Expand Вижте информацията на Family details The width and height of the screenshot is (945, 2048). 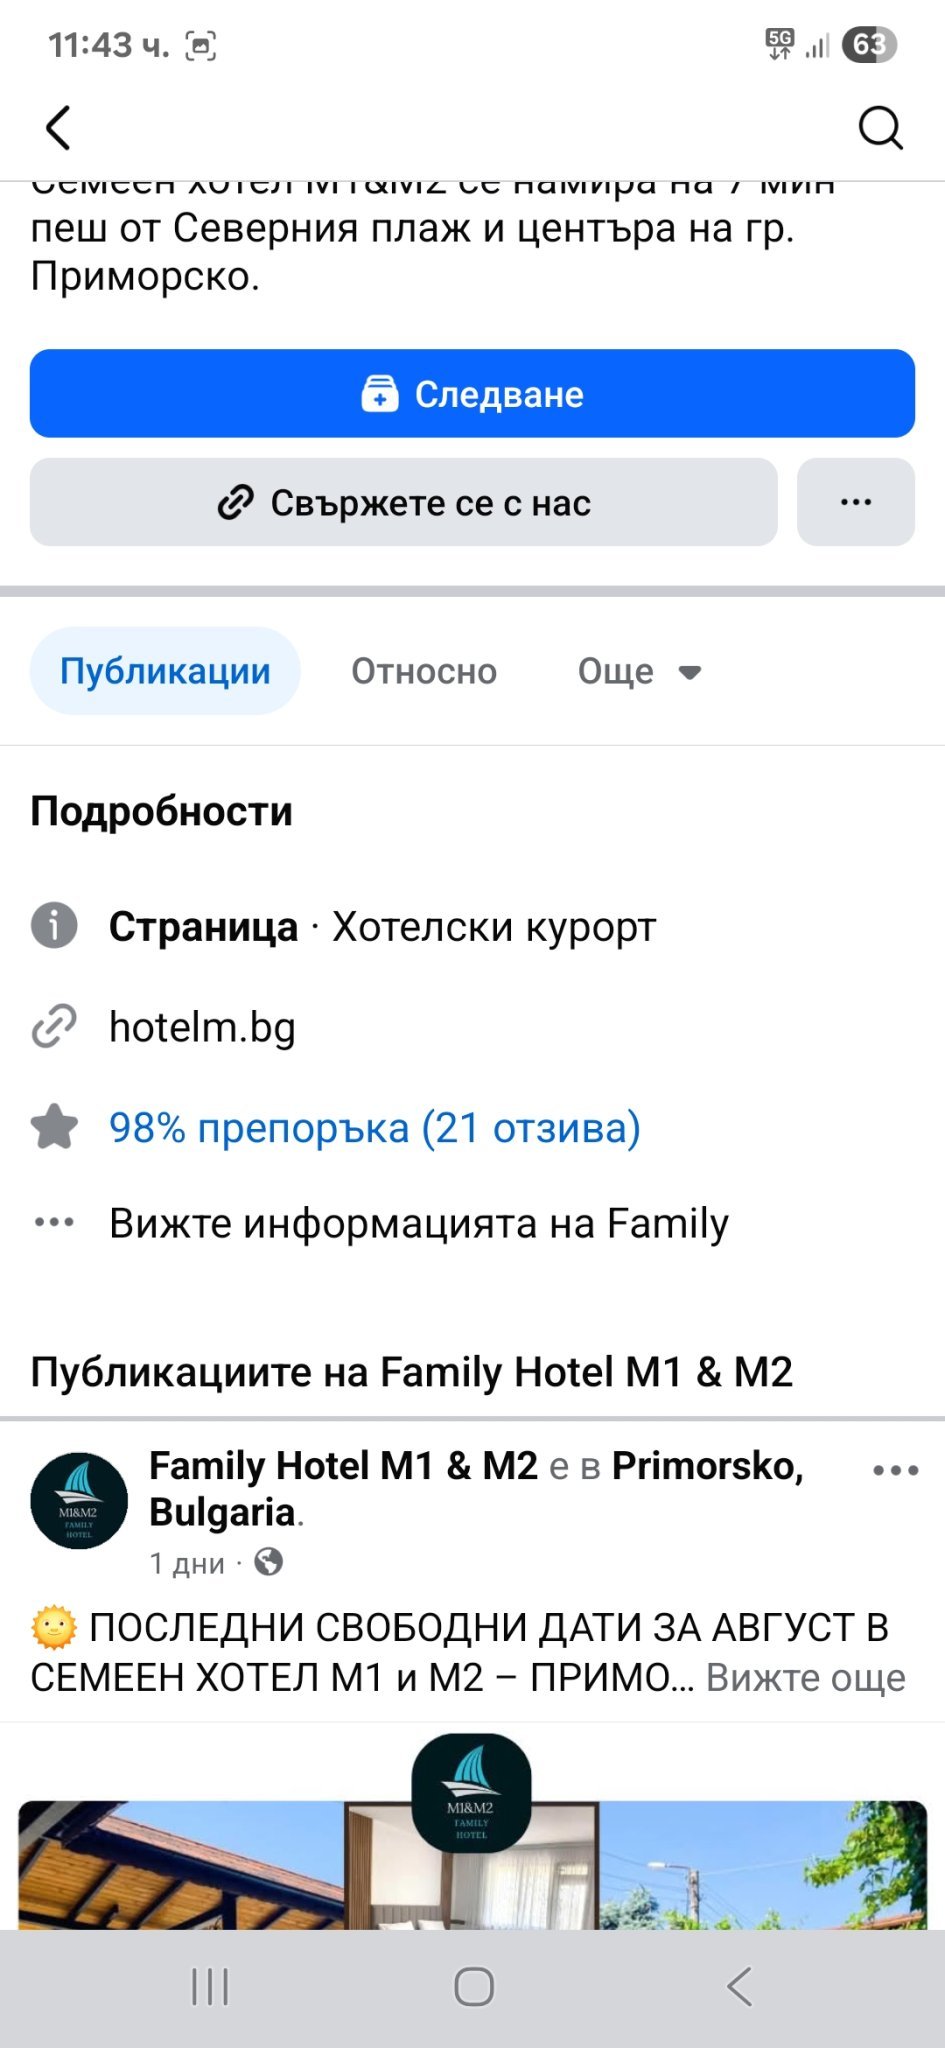[x=418, y=1223]
